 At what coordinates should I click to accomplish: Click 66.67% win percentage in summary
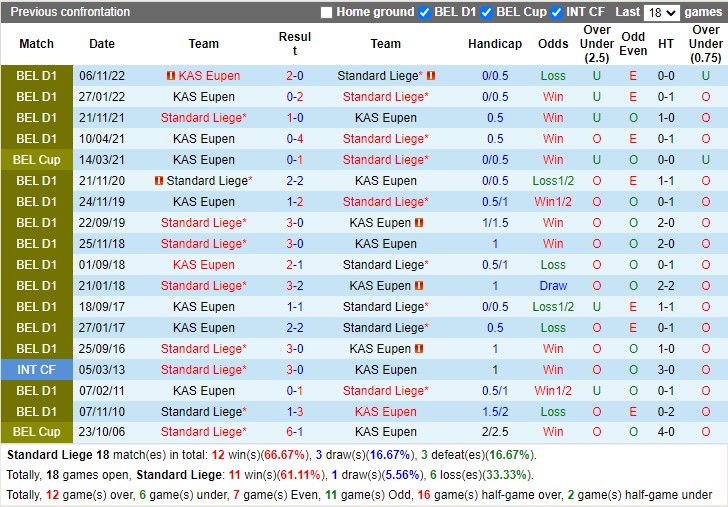[x=285, y=455]
